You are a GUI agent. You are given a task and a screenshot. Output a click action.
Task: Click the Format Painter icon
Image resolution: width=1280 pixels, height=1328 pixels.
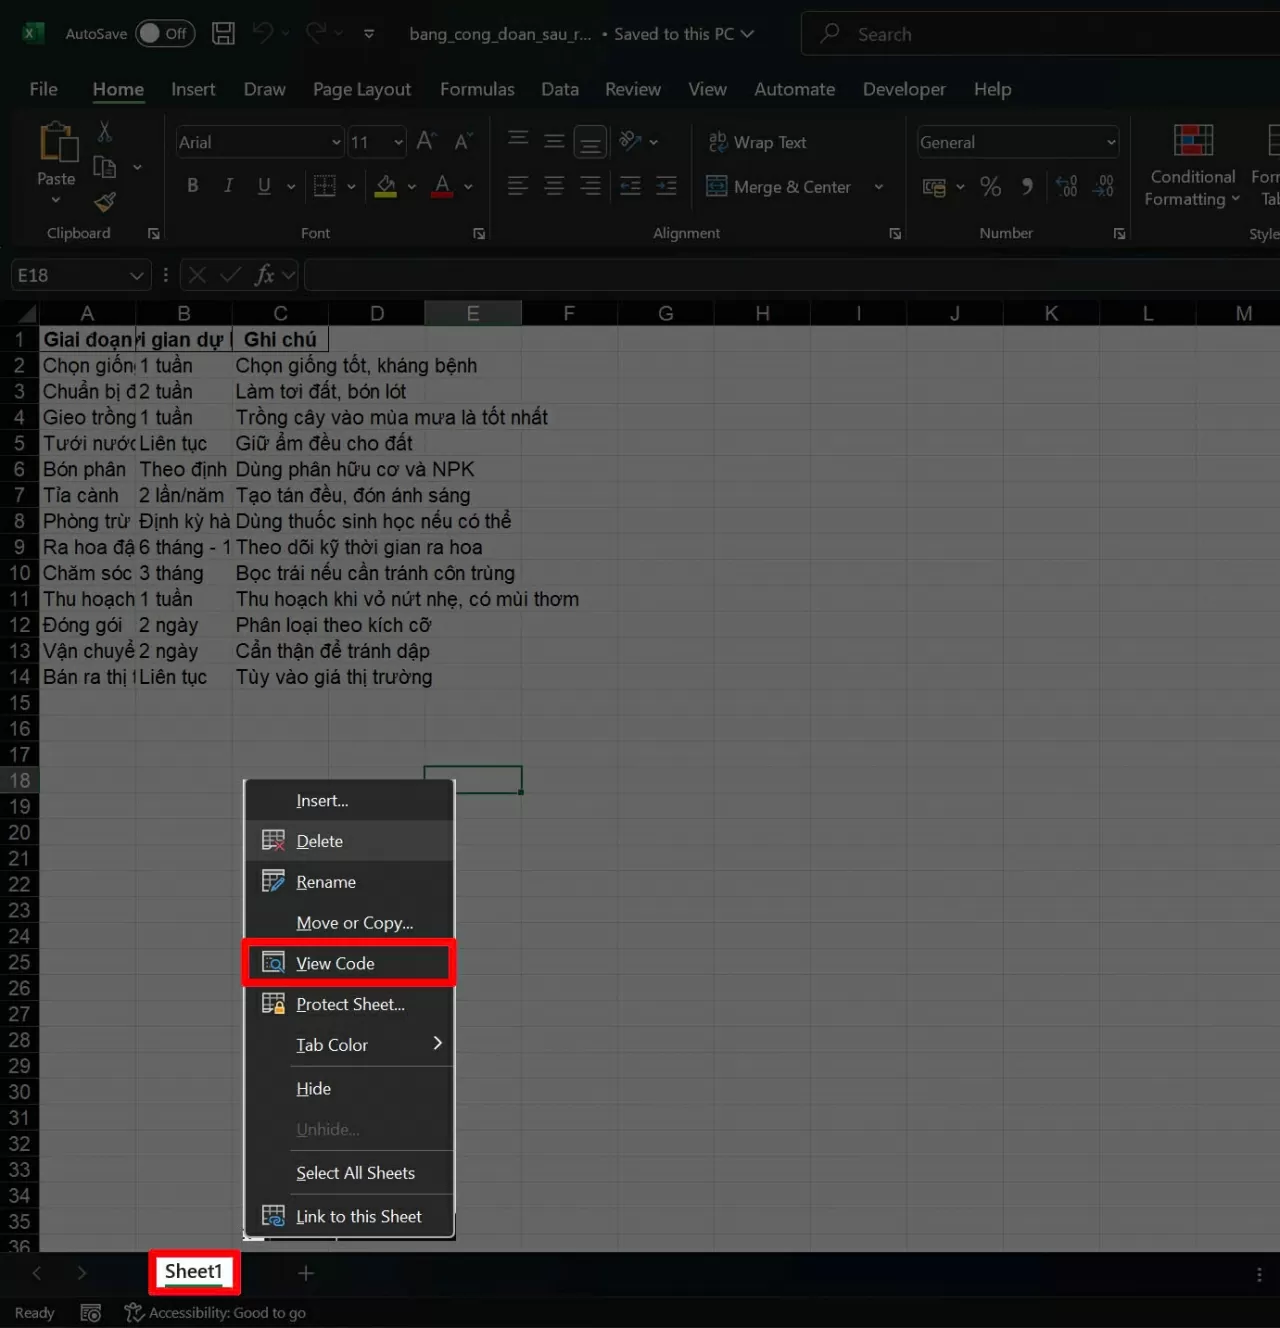[x=104, y=201]
